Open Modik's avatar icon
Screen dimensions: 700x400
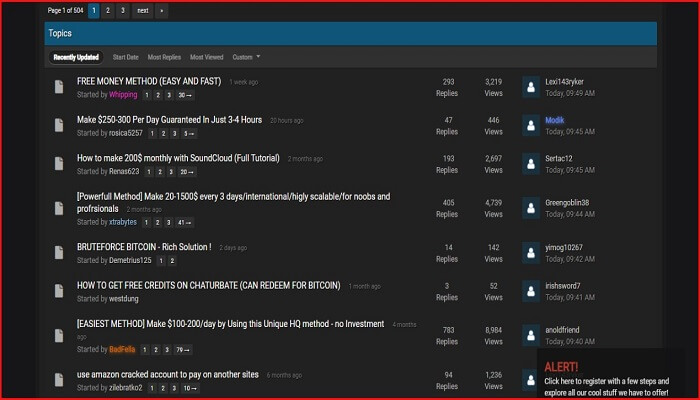(x=530, y=125)
